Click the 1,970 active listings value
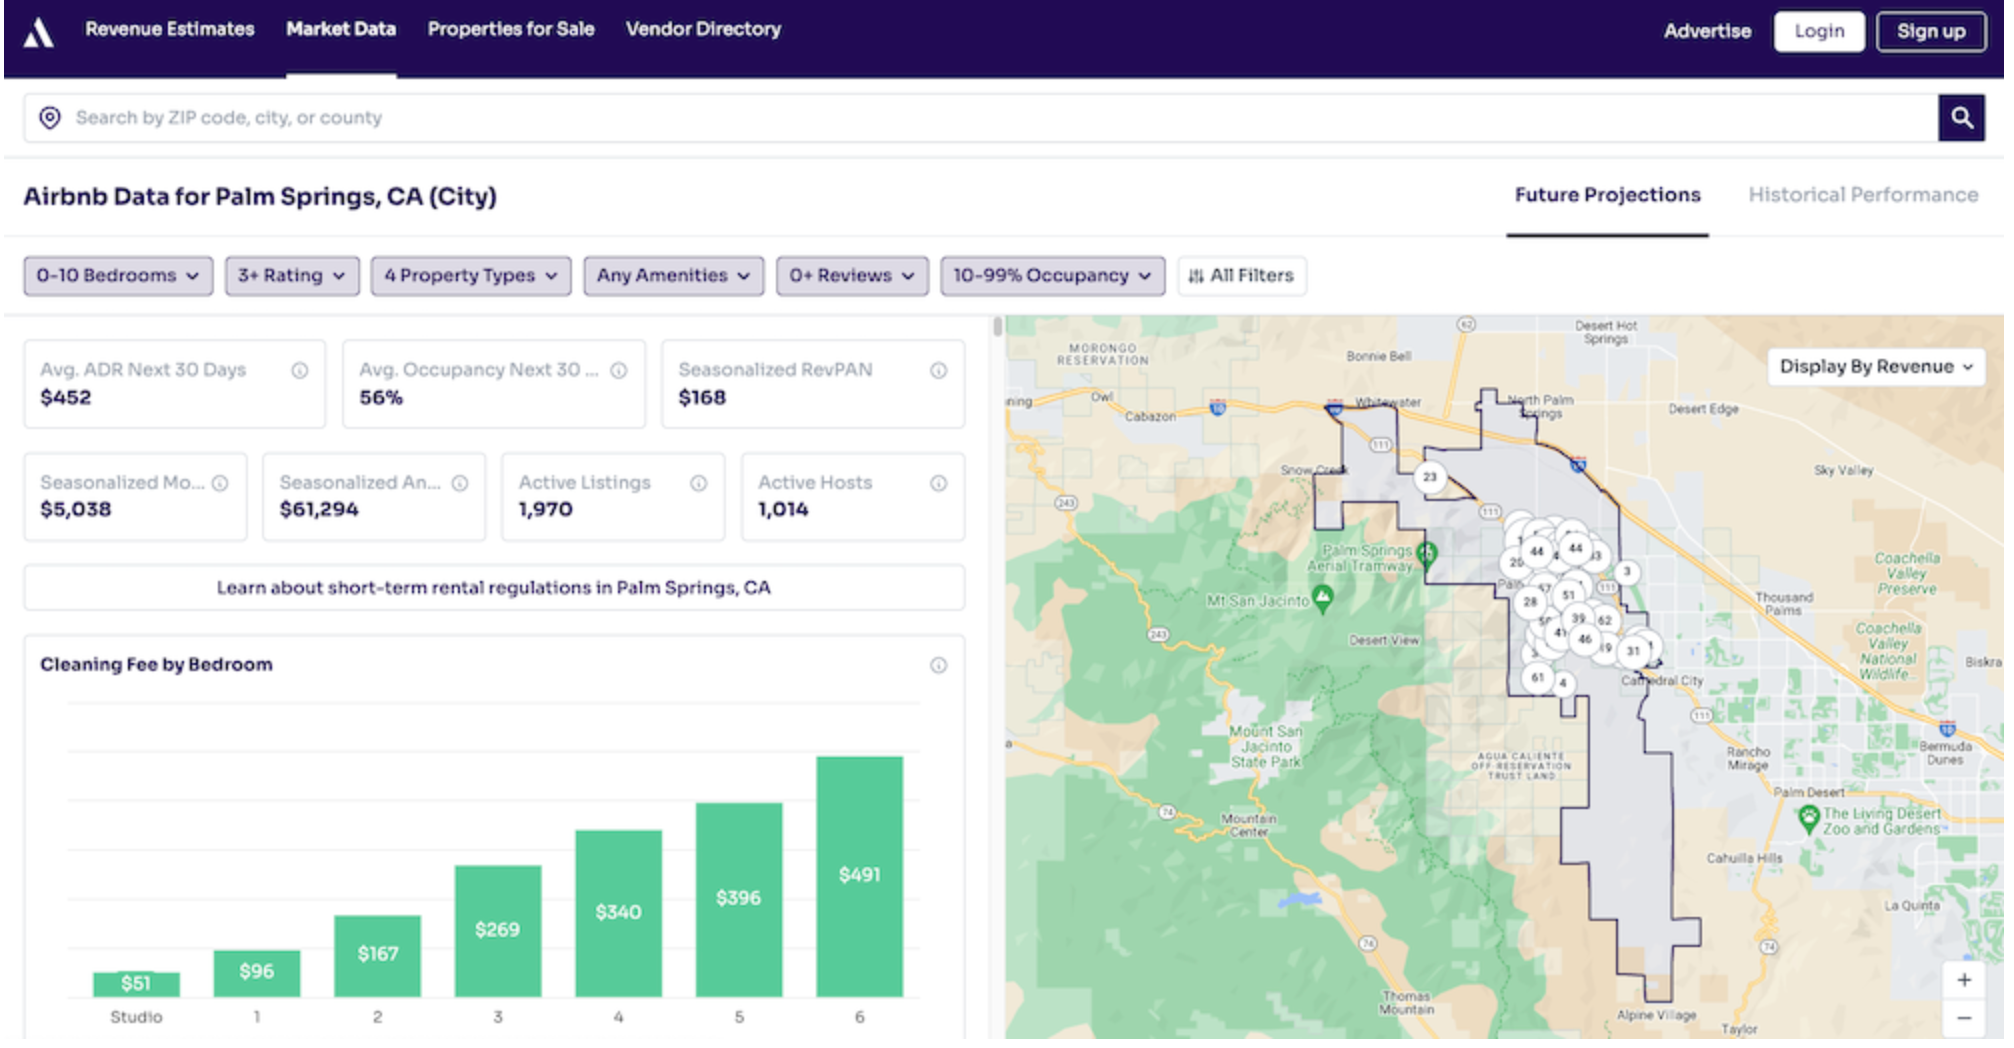Image resolution: width=2014 pixels, height=1048 pixels. (545, 510)
